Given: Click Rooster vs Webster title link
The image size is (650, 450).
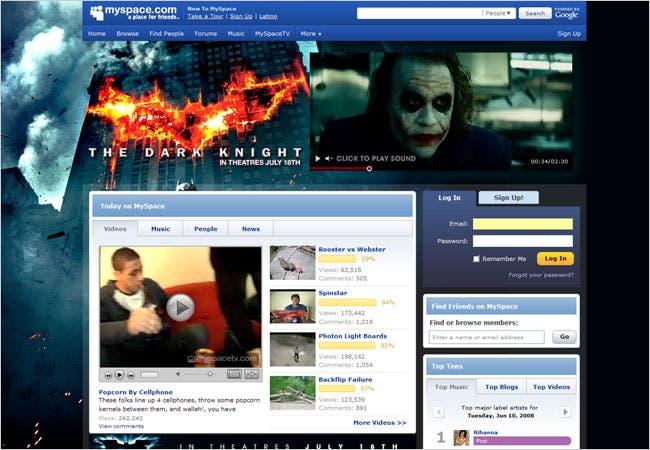Looking at the screenshot, I should click(352, 249).
